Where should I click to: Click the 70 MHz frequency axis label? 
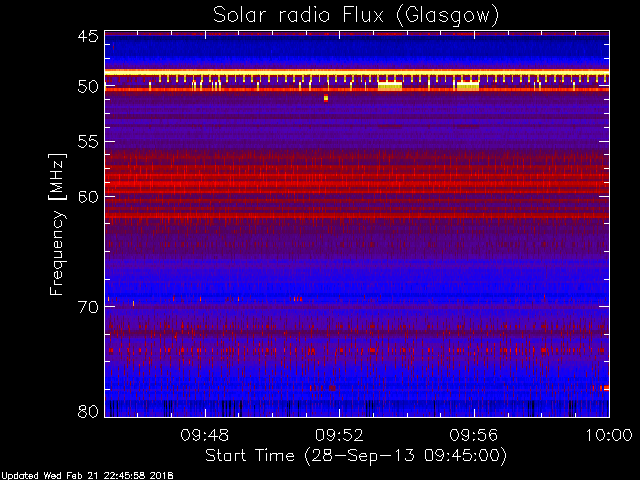point(88,307)
